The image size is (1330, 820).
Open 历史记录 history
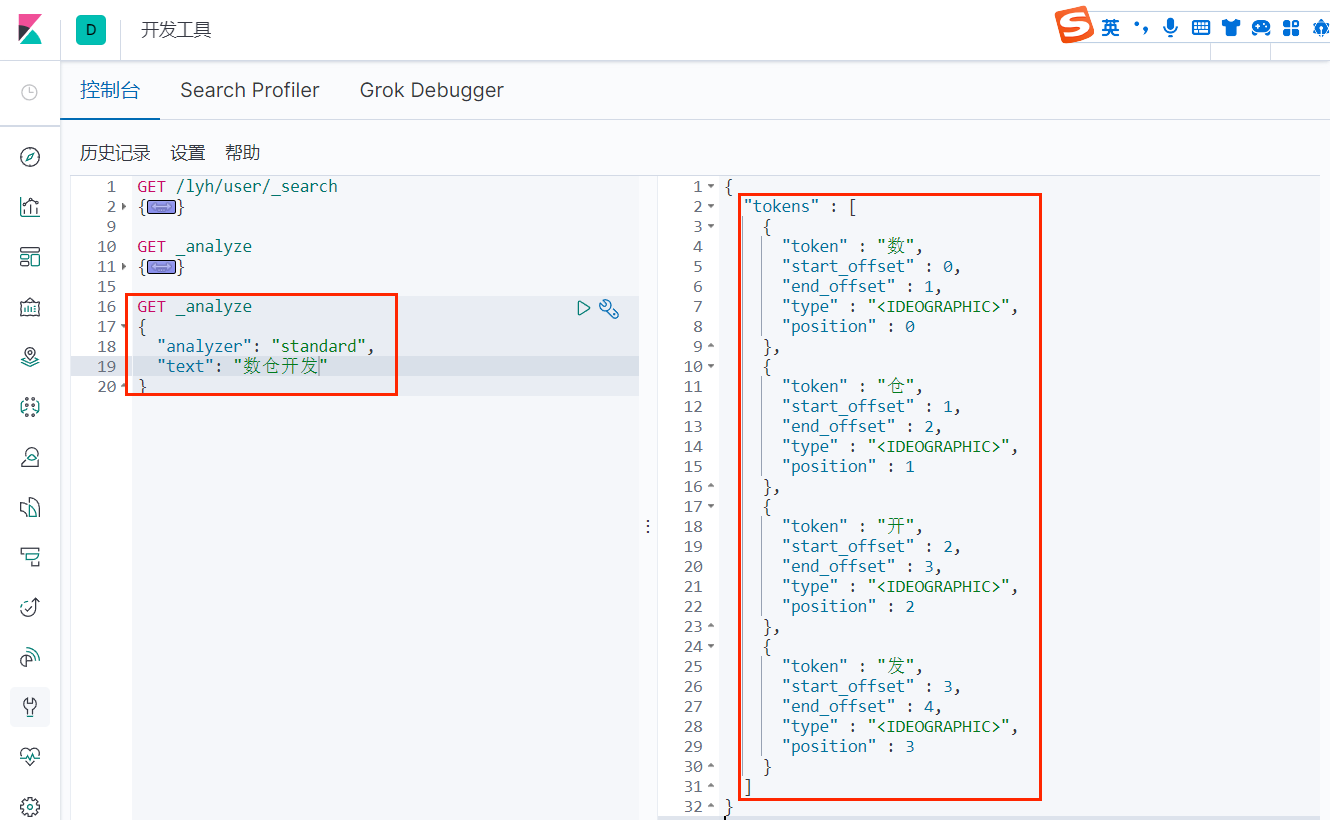click(x=115, y=153)
